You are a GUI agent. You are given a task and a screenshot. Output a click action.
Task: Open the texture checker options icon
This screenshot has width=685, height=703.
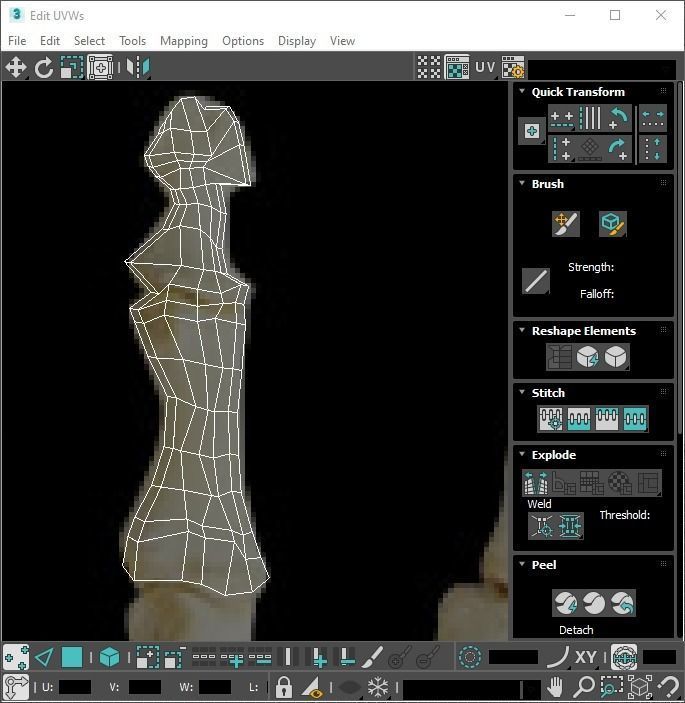point(513,68)
